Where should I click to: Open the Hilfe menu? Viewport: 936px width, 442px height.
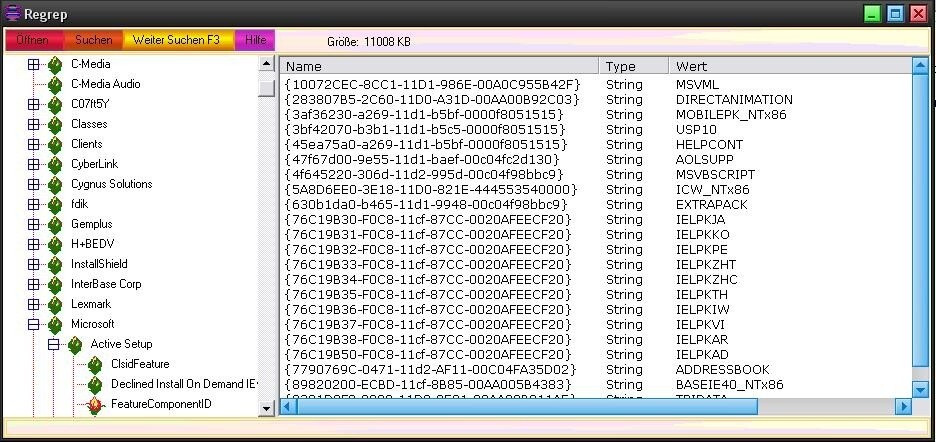255,40
